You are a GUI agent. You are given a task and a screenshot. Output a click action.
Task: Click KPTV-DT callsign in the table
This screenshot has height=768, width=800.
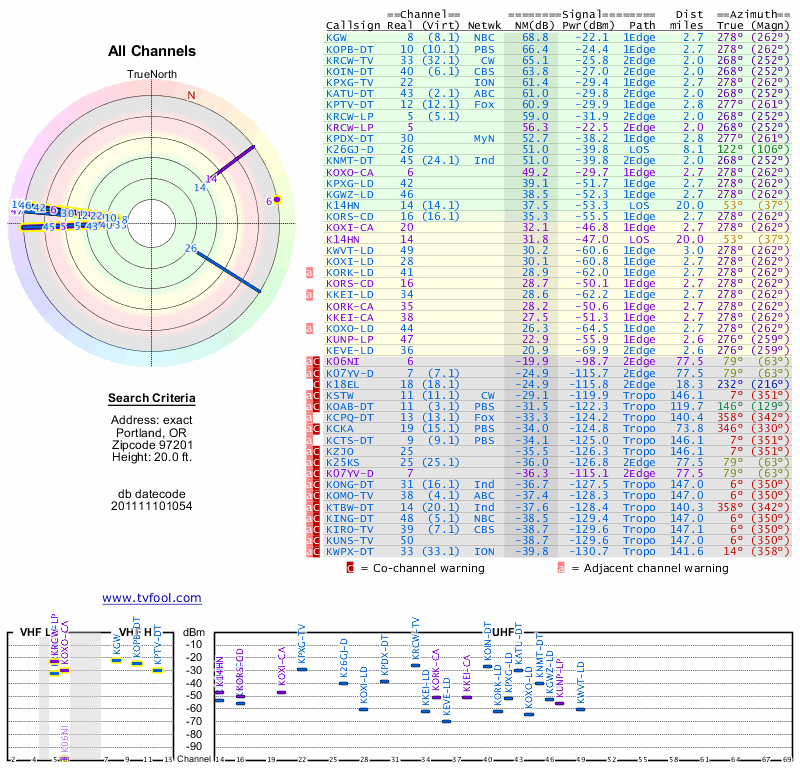coord(350,105)
